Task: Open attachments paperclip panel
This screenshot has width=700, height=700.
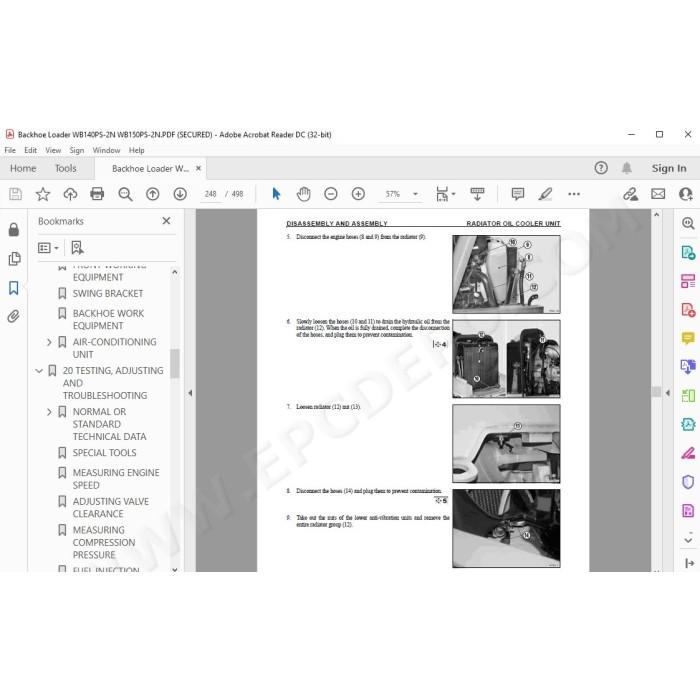Action: 14,317
